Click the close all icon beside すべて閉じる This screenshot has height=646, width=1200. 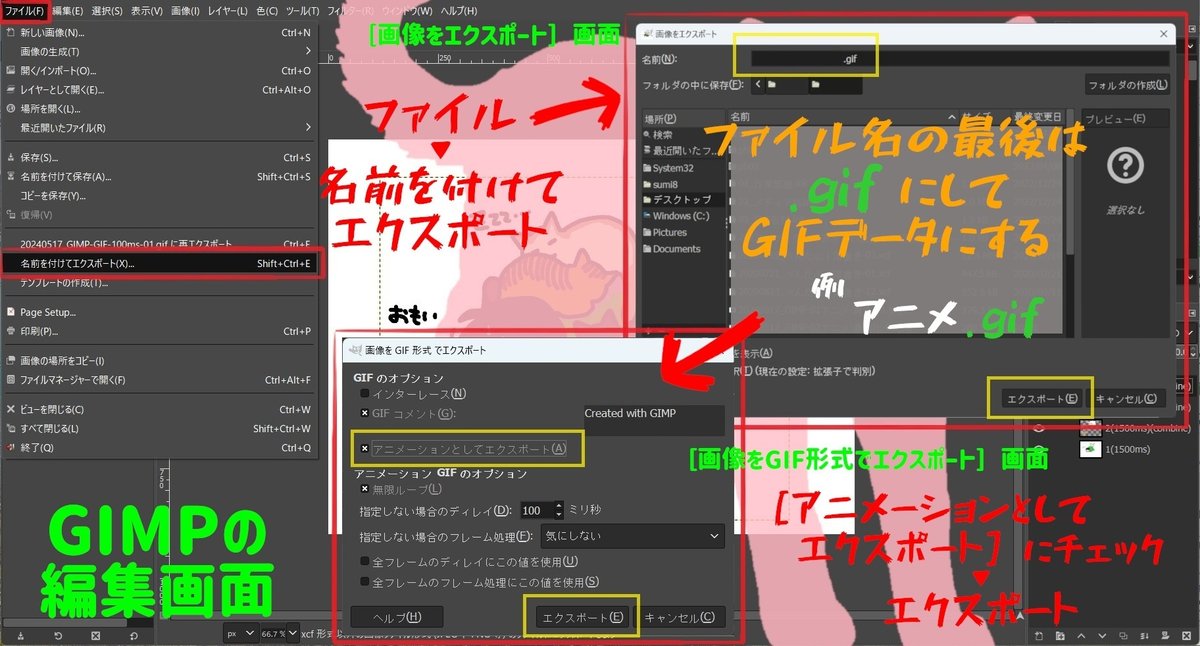coord(10,428)
